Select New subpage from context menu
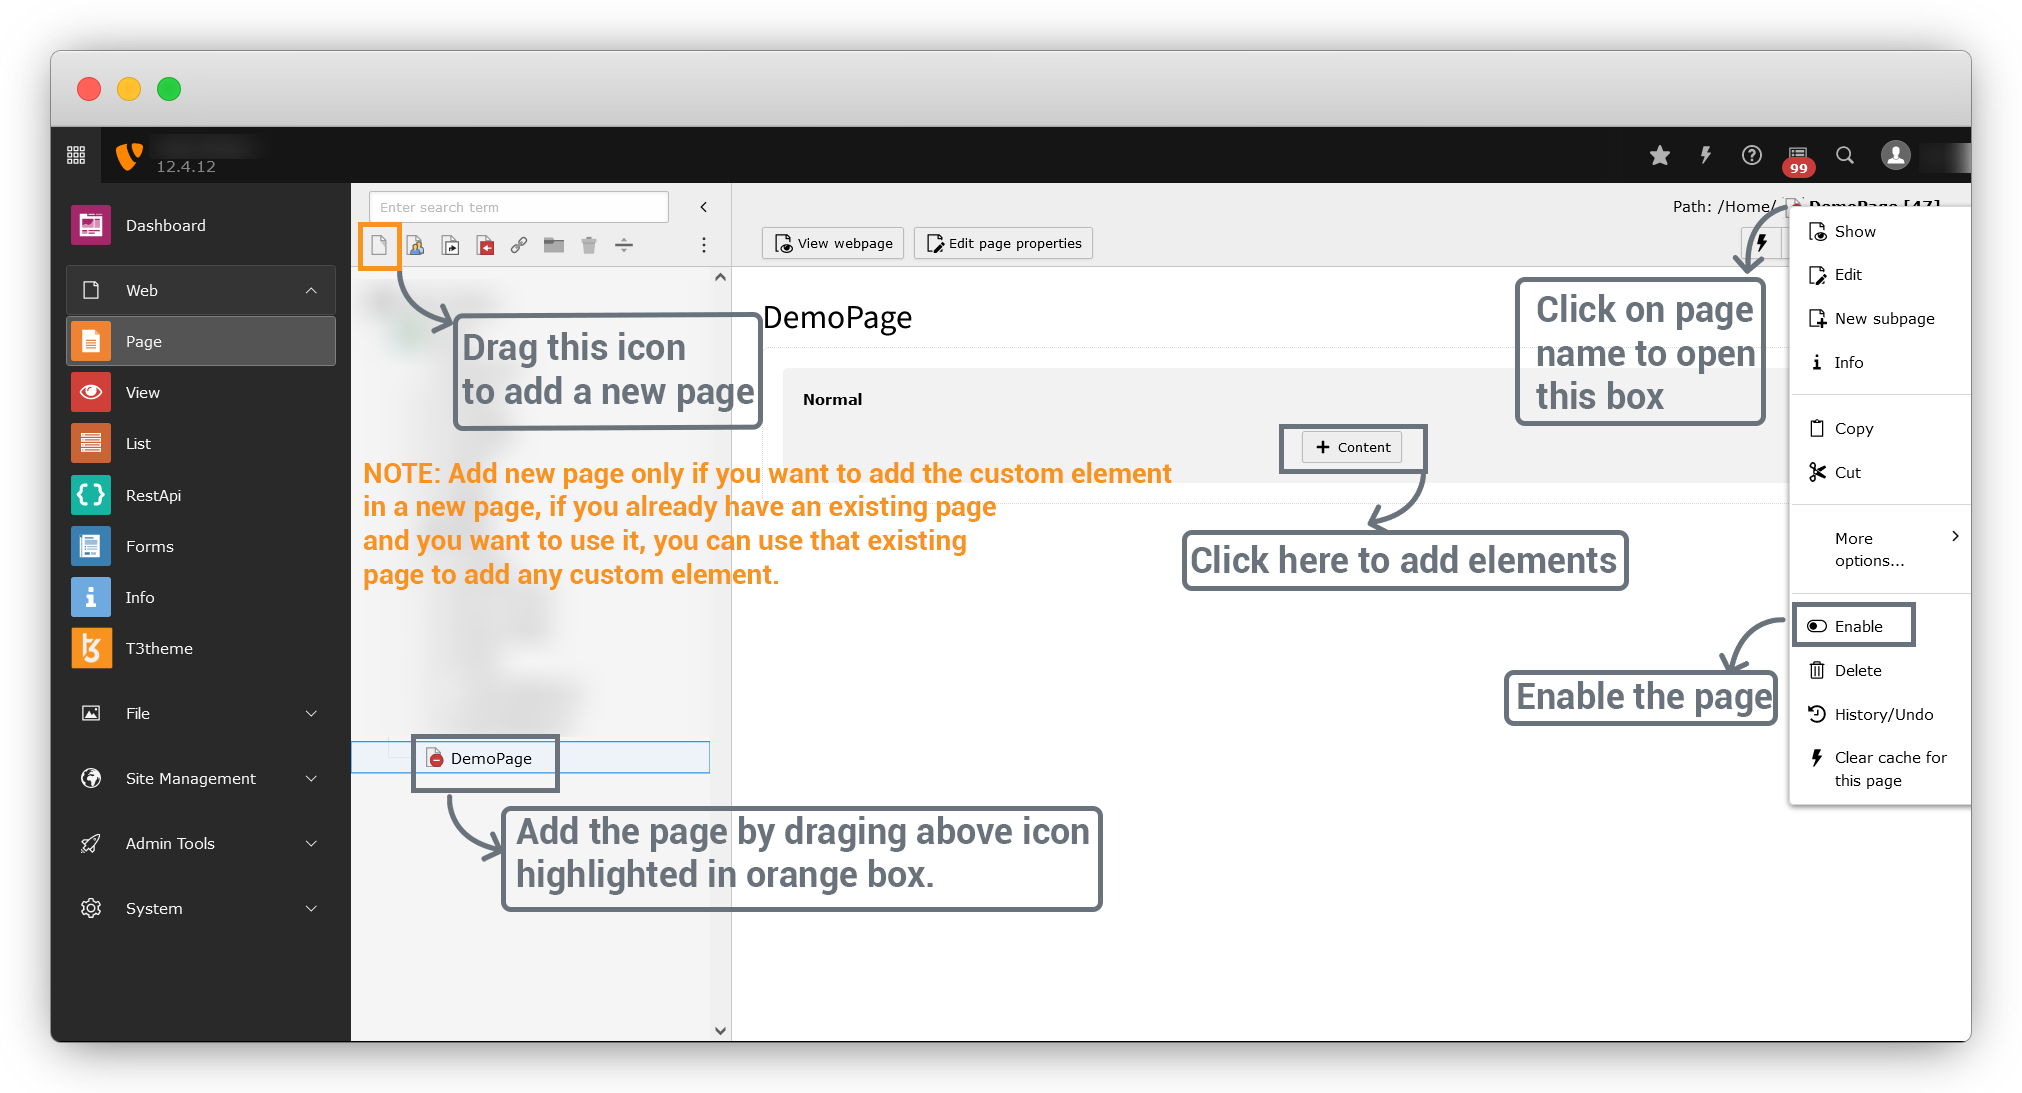Screen dimensions: 2022x1093 click(x=1883, y=318)
